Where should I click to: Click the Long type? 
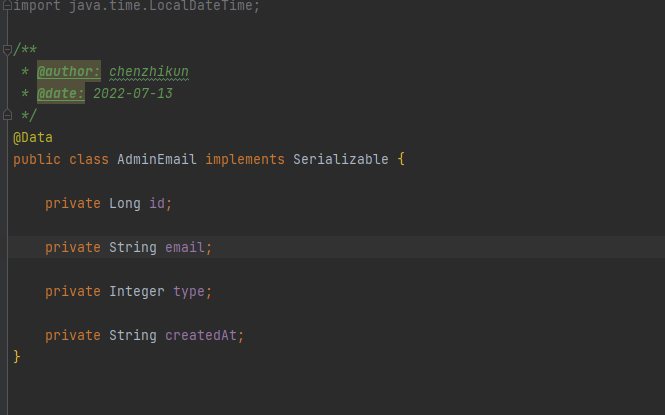(x=125, y=203)
